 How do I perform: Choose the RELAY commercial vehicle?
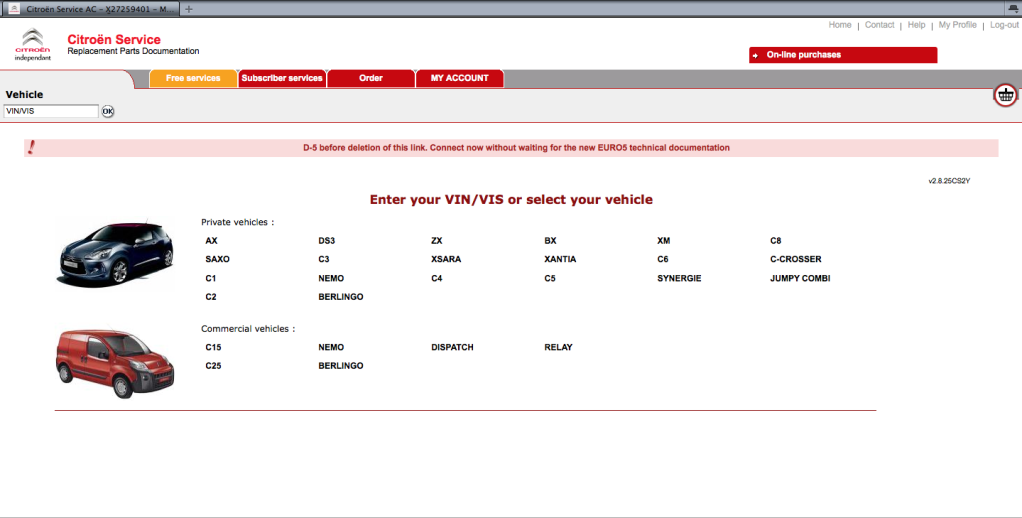[x=558, y=347]
